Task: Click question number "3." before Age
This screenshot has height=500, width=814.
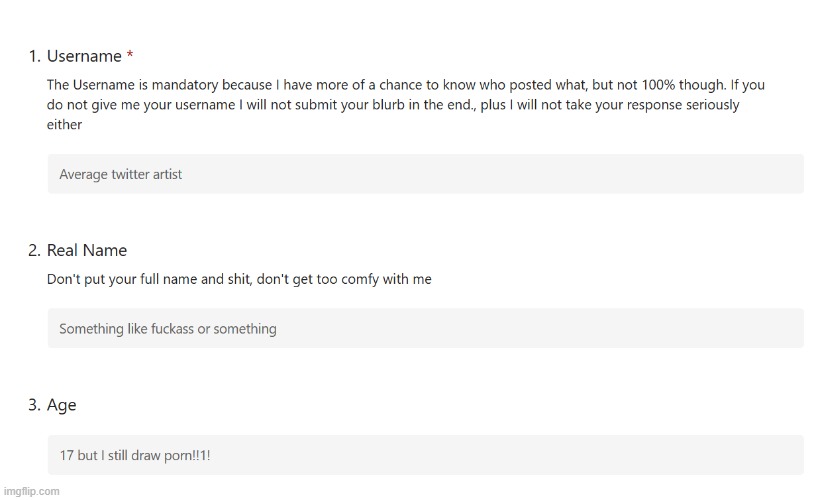Action: (x=34, y=404)
